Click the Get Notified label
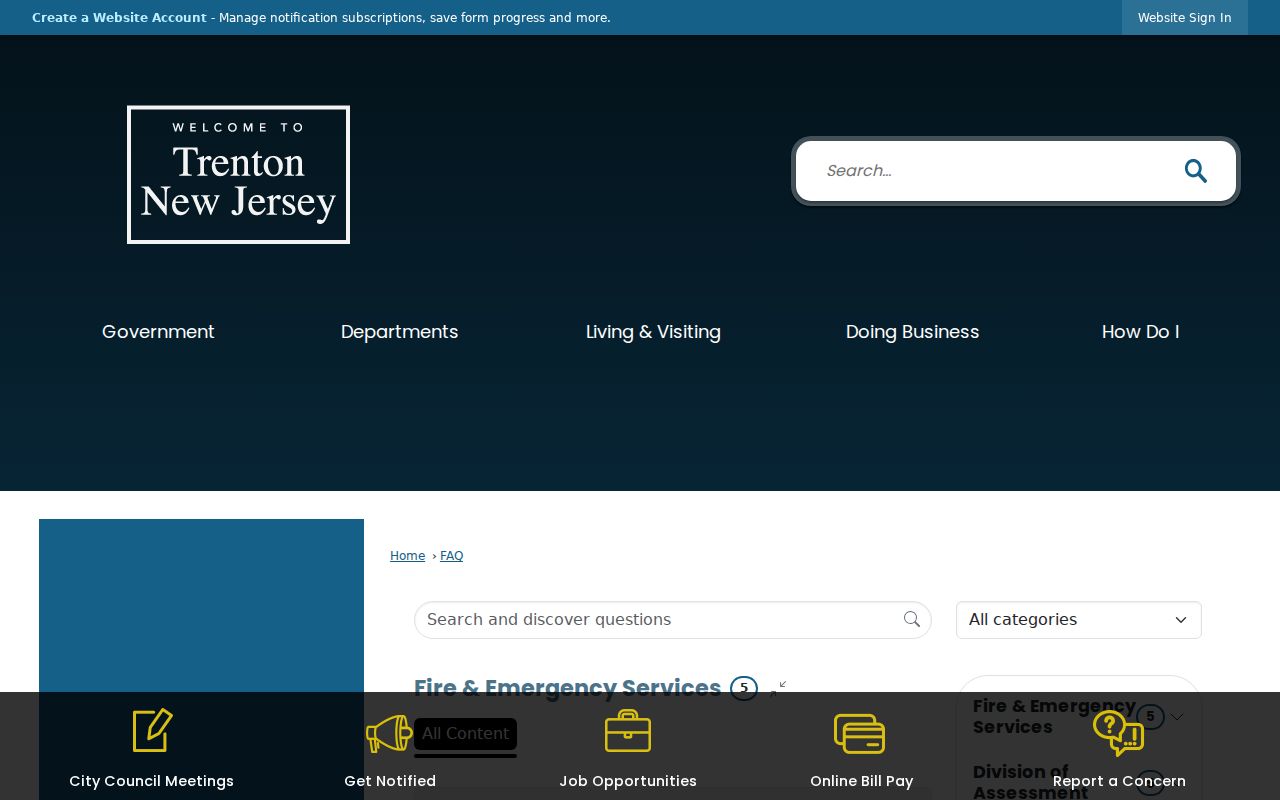Image resolution: width=1280 pixels, height=800 pixels. [390, 781]
